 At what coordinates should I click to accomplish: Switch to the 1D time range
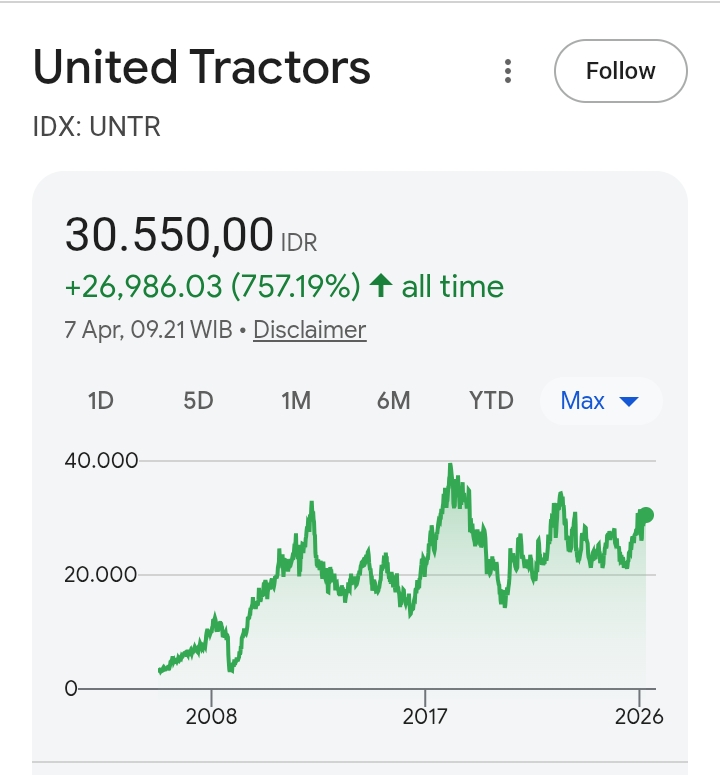[101, 401]
